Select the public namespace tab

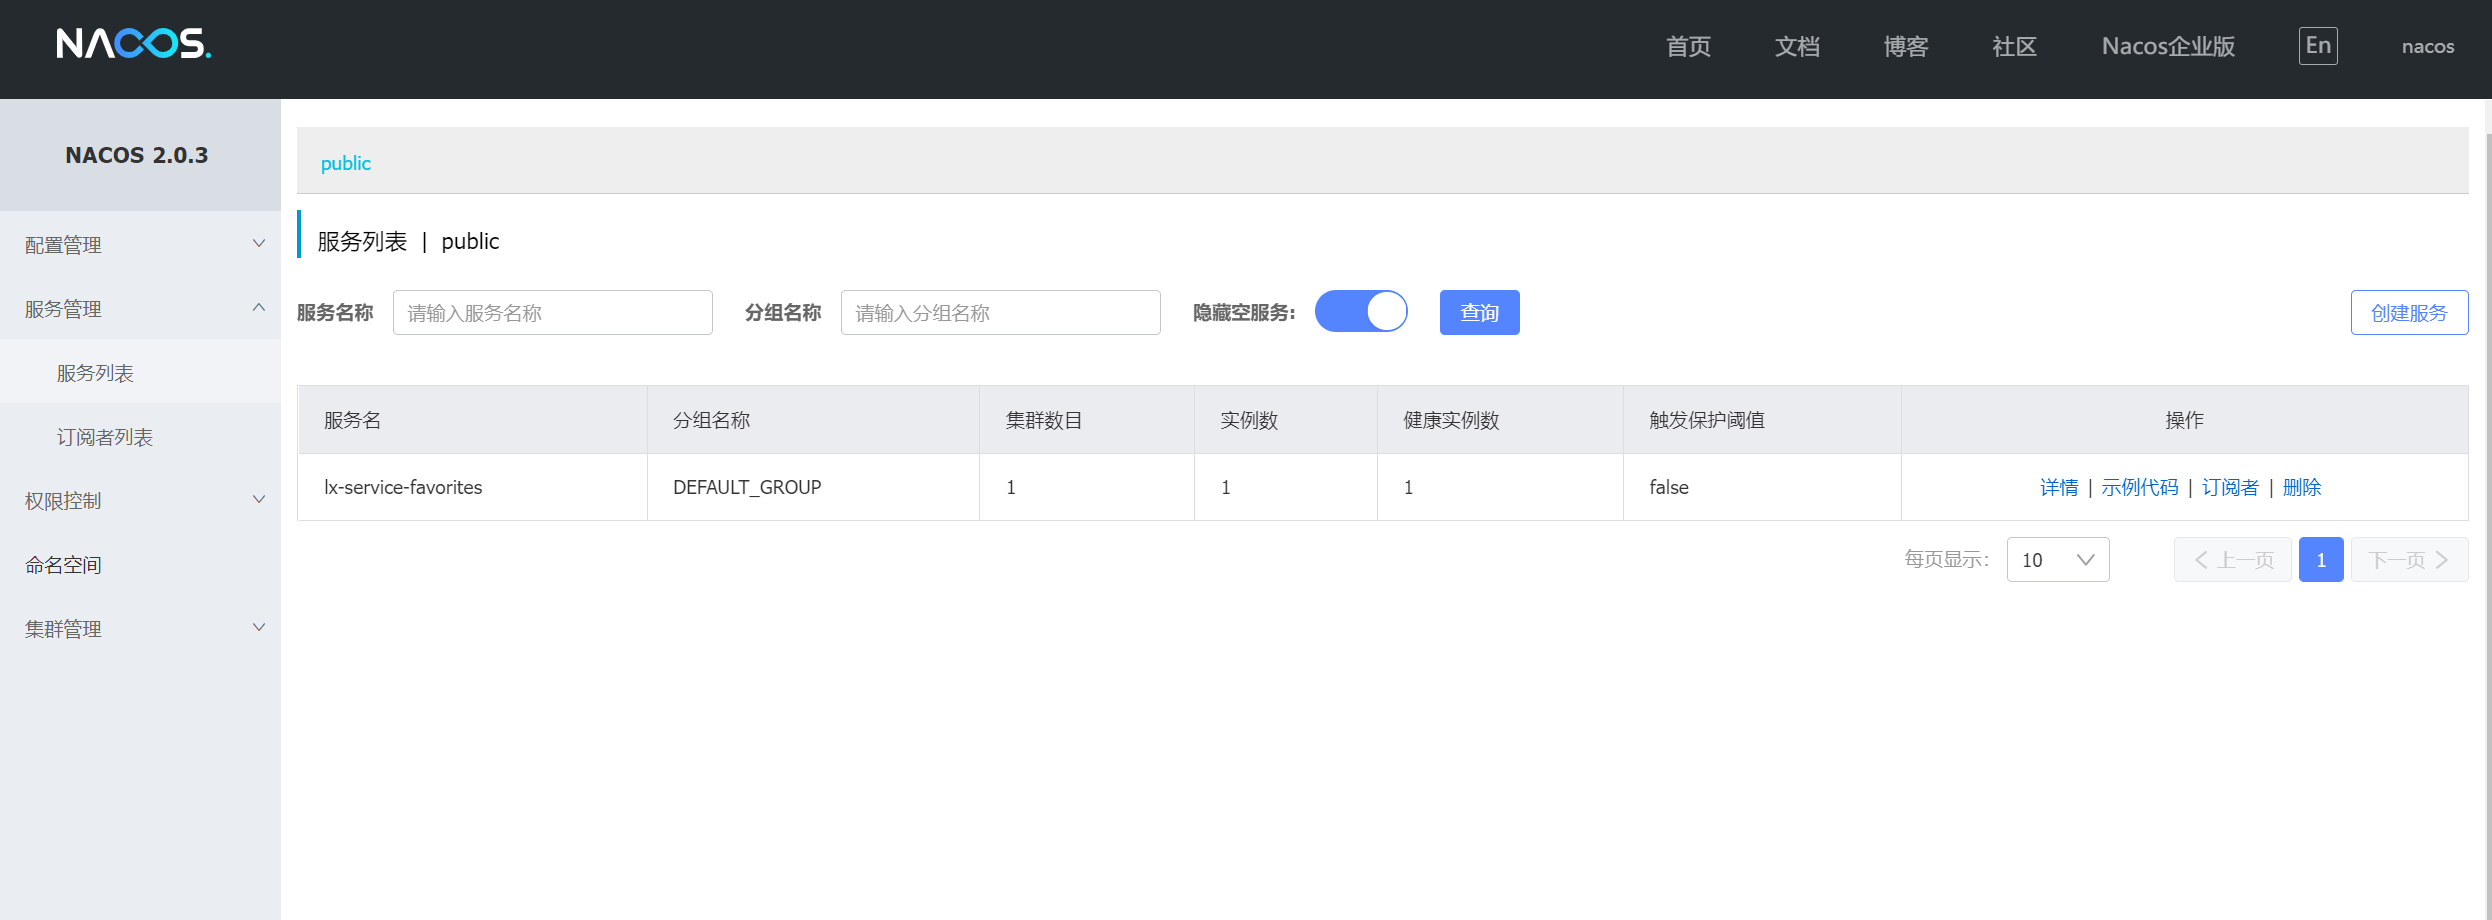click(x=345, y=163)
